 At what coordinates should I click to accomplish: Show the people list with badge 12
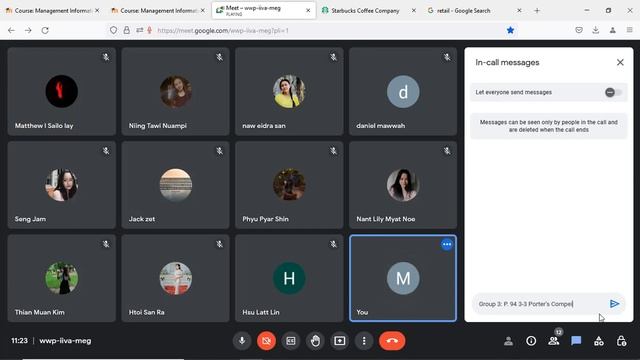click(554, 340)
